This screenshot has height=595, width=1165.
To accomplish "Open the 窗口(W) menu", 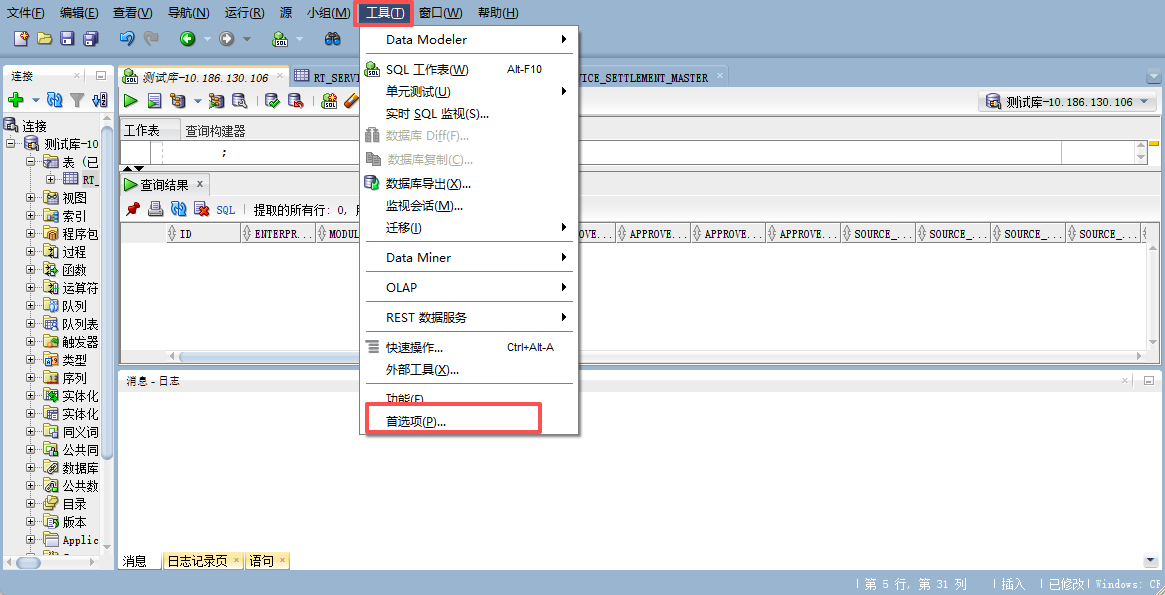I will pos(440,13).
